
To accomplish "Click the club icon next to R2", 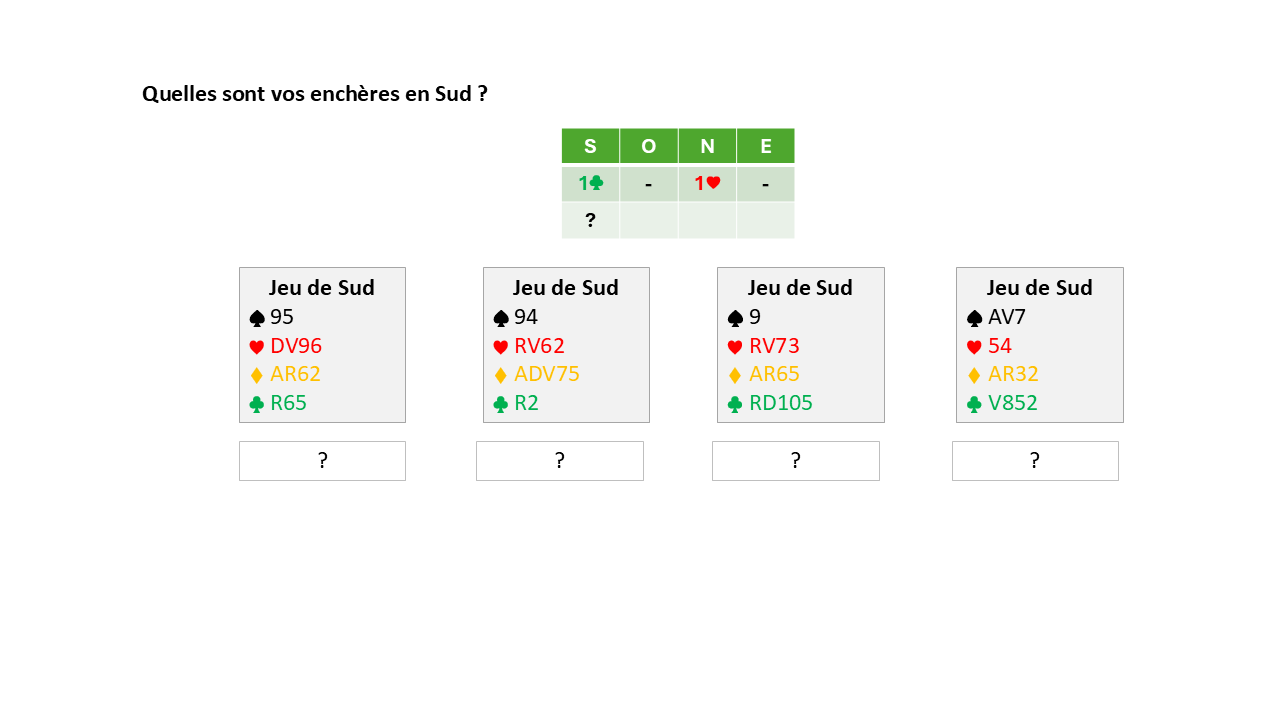I will click(501, 404).
